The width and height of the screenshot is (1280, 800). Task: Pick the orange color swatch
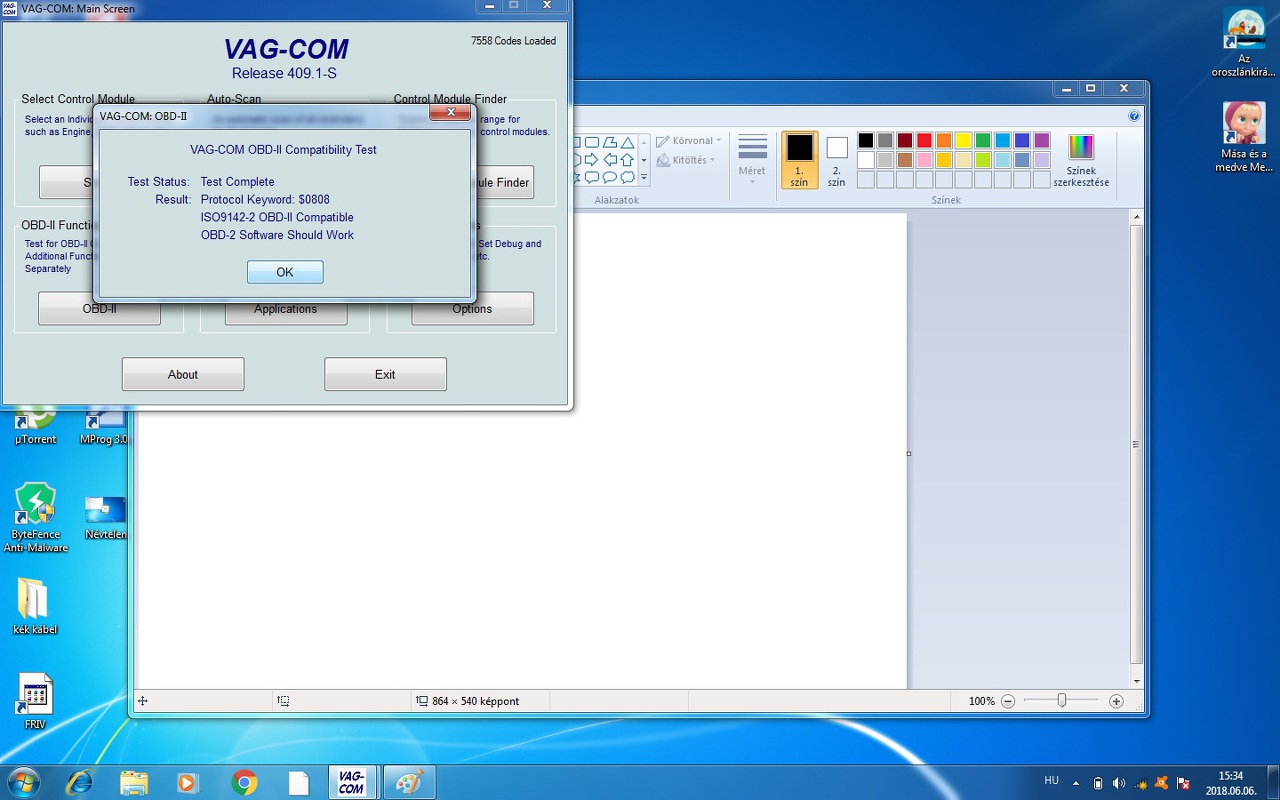[944, 141]
